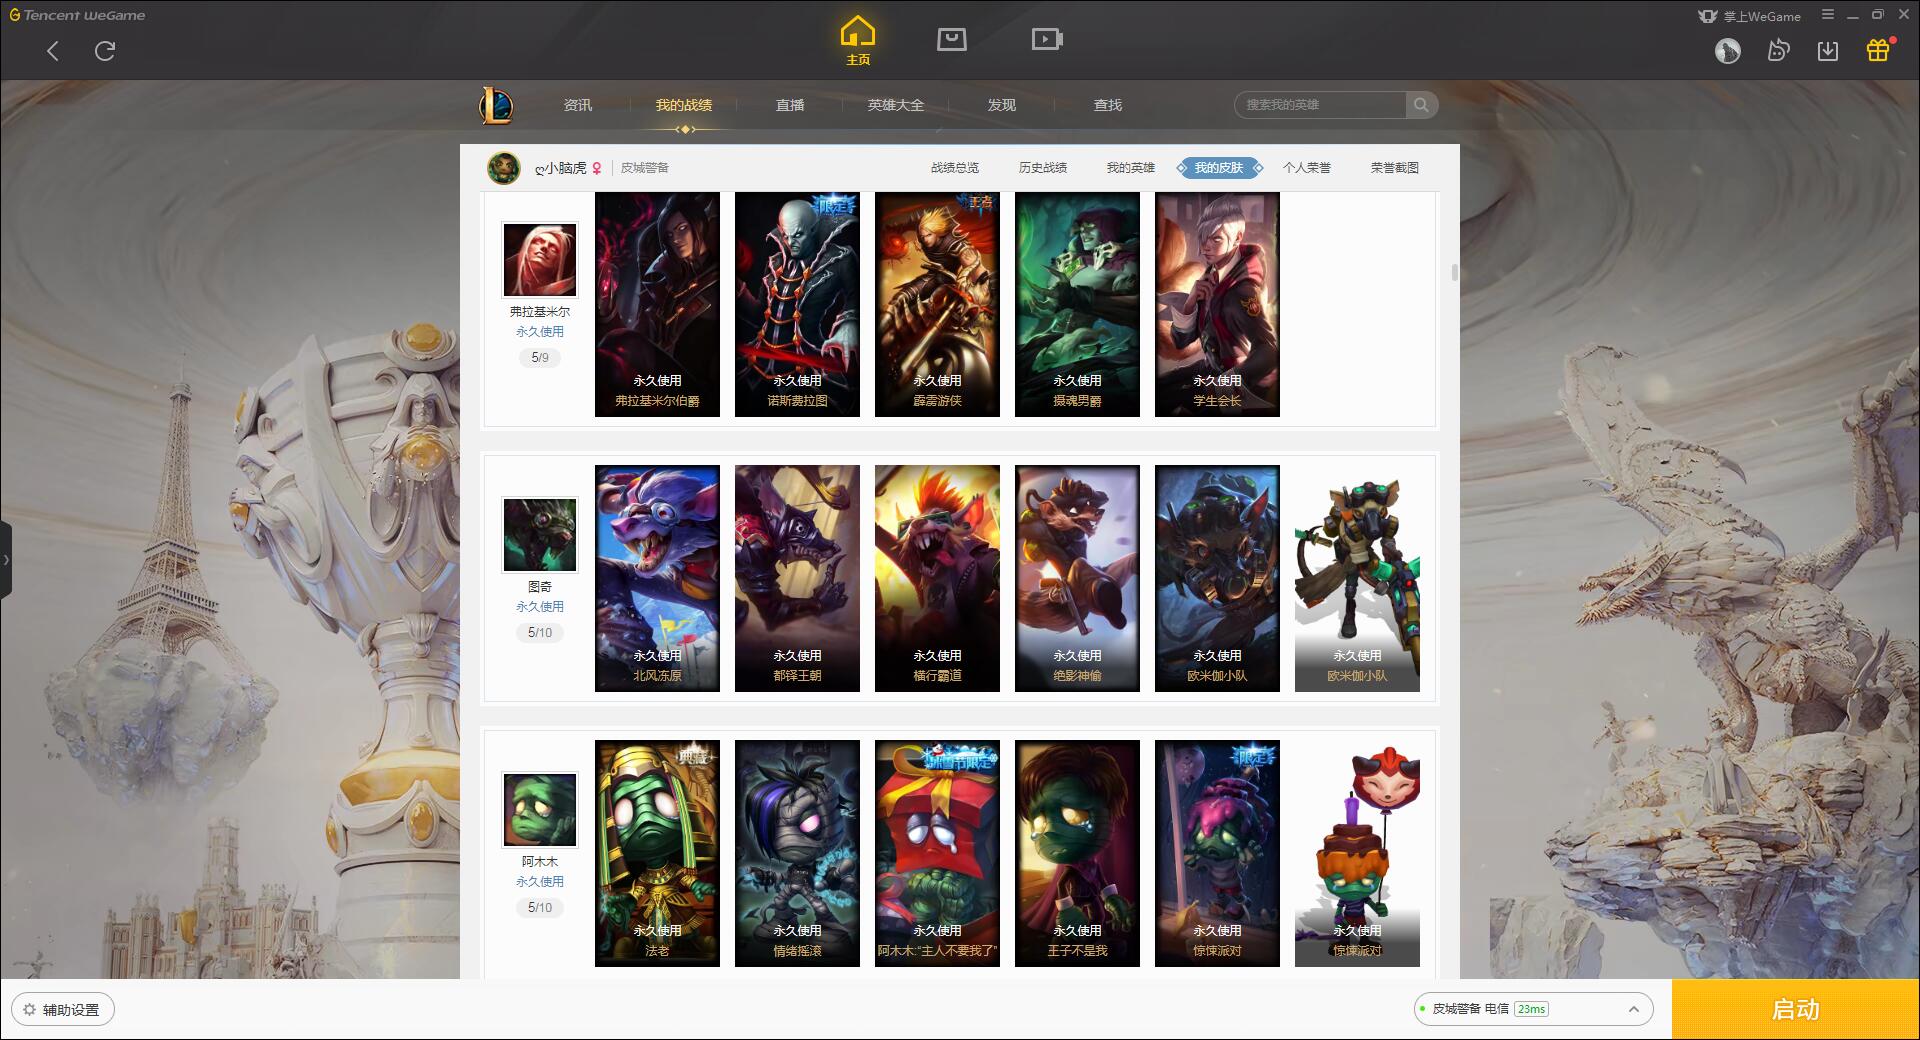Click the 阿木木 champion portrait
Viewport: 1920px width, 1040px height.
[x=540, y=810]
